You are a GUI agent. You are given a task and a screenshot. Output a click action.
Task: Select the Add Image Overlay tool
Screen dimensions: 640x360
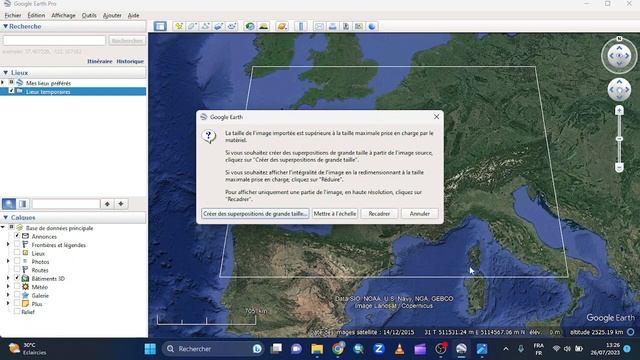point(218,26)
